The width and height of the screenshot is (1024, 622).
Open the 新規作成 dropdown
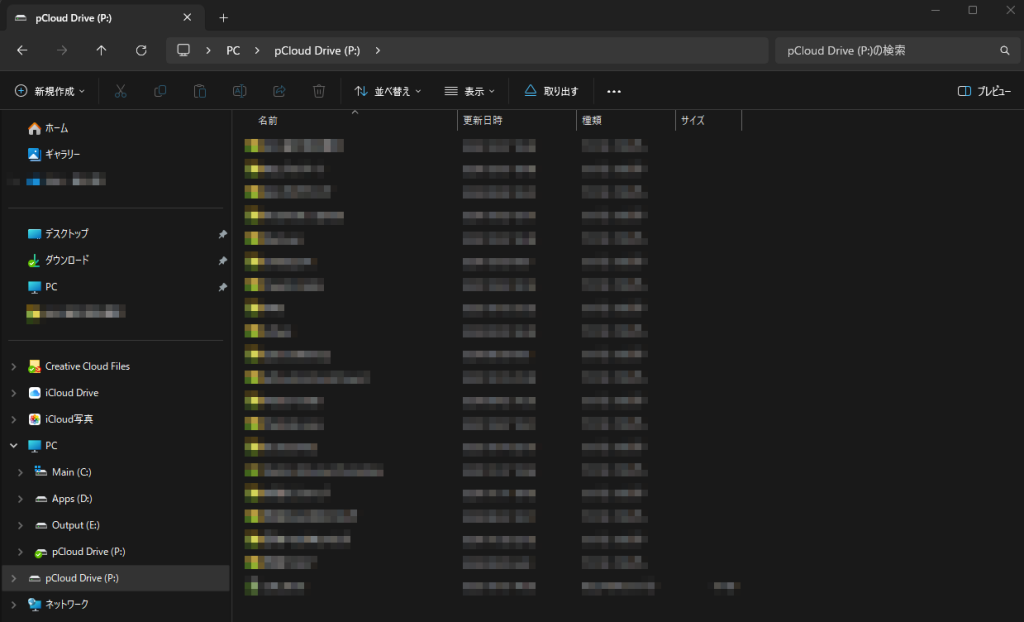50,91
